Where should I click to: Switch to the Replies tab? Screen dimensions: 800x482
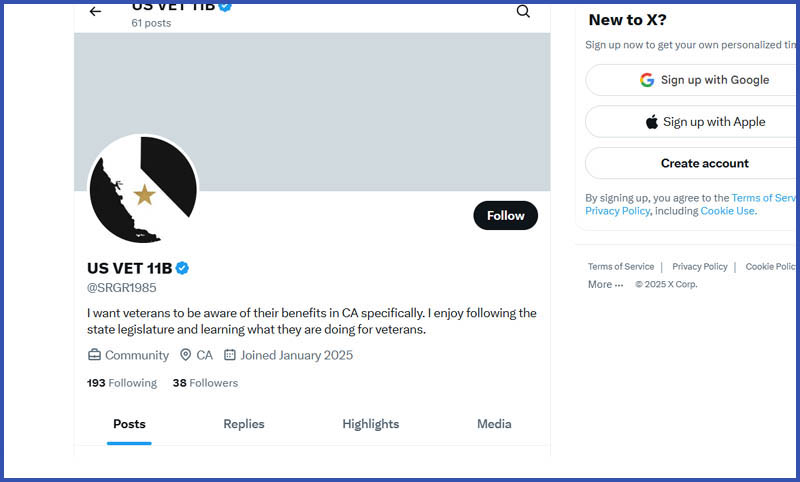(244, 424)
